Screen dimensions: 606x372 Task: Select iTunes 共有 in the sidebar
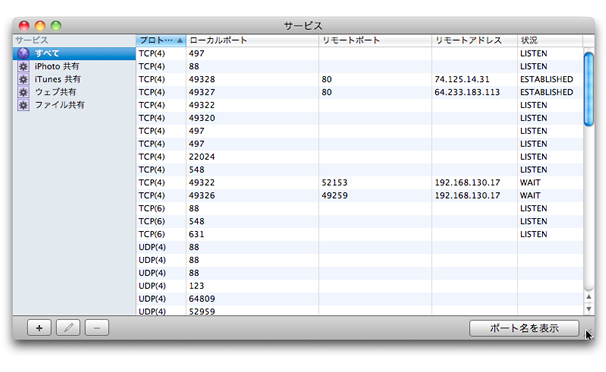coord(74,79)
